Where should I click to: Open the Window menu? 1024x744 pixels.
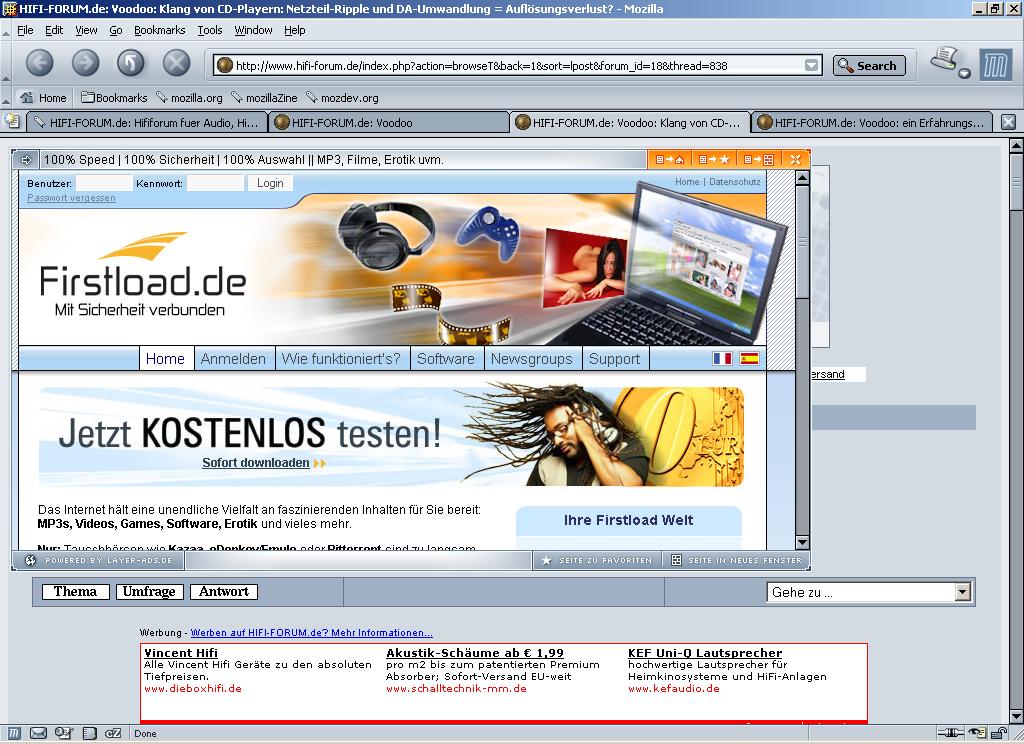coord(253,30)
